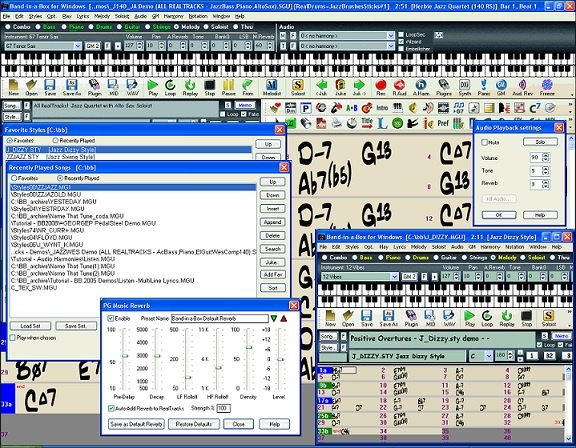Click the Add Fav button
Image resolution: width=576 pixels, height=448 pixels.
pyautogui.click(x=273, y=275)
